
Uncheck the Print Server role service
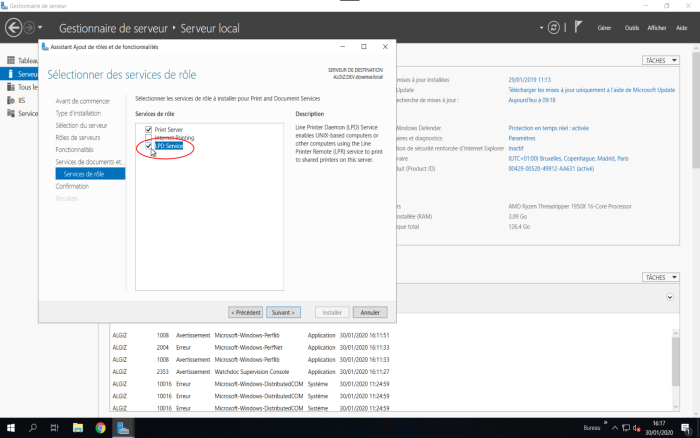pyautogui.click(x=149, y=130)
